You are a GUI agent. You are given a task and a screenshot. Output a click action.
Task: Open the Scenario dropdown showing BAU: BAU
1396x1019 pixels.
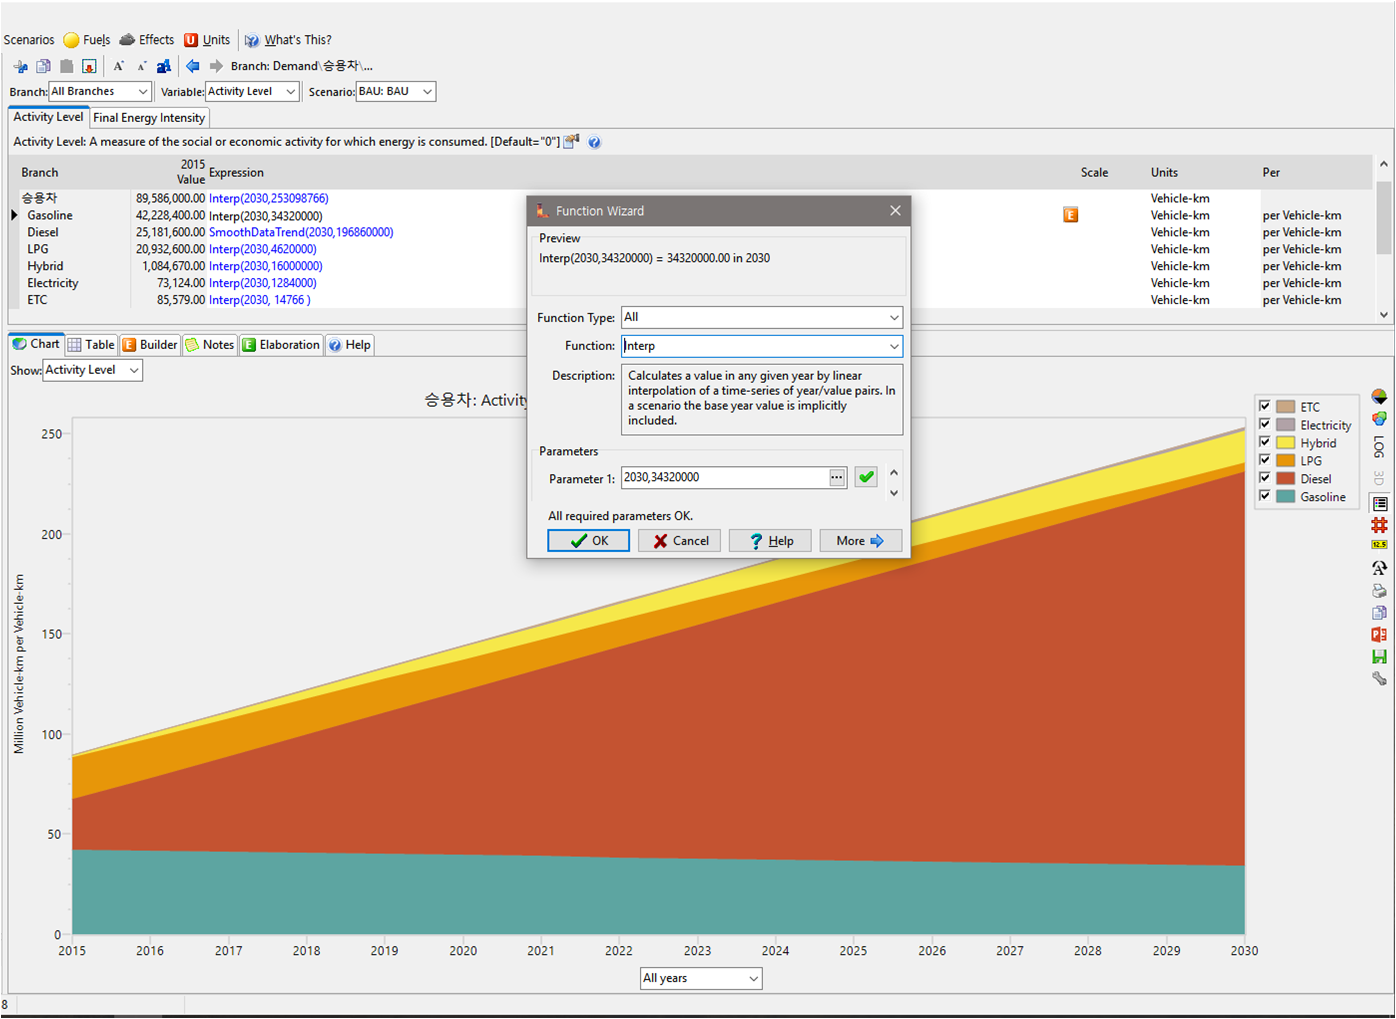[x=396, y=91]
